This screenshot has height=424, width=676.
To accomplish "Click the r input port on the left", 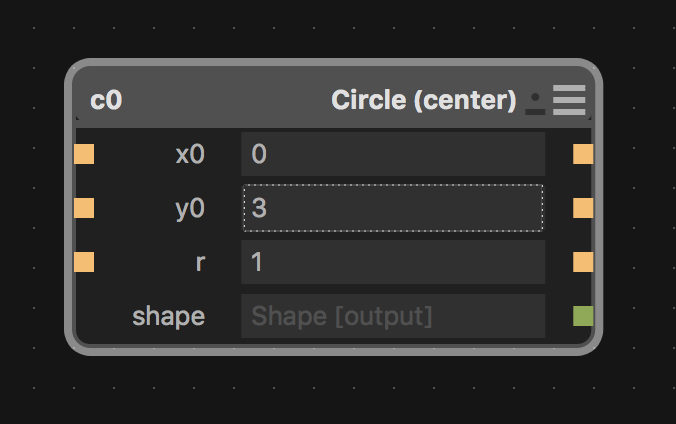I will (x=84, y=262).
